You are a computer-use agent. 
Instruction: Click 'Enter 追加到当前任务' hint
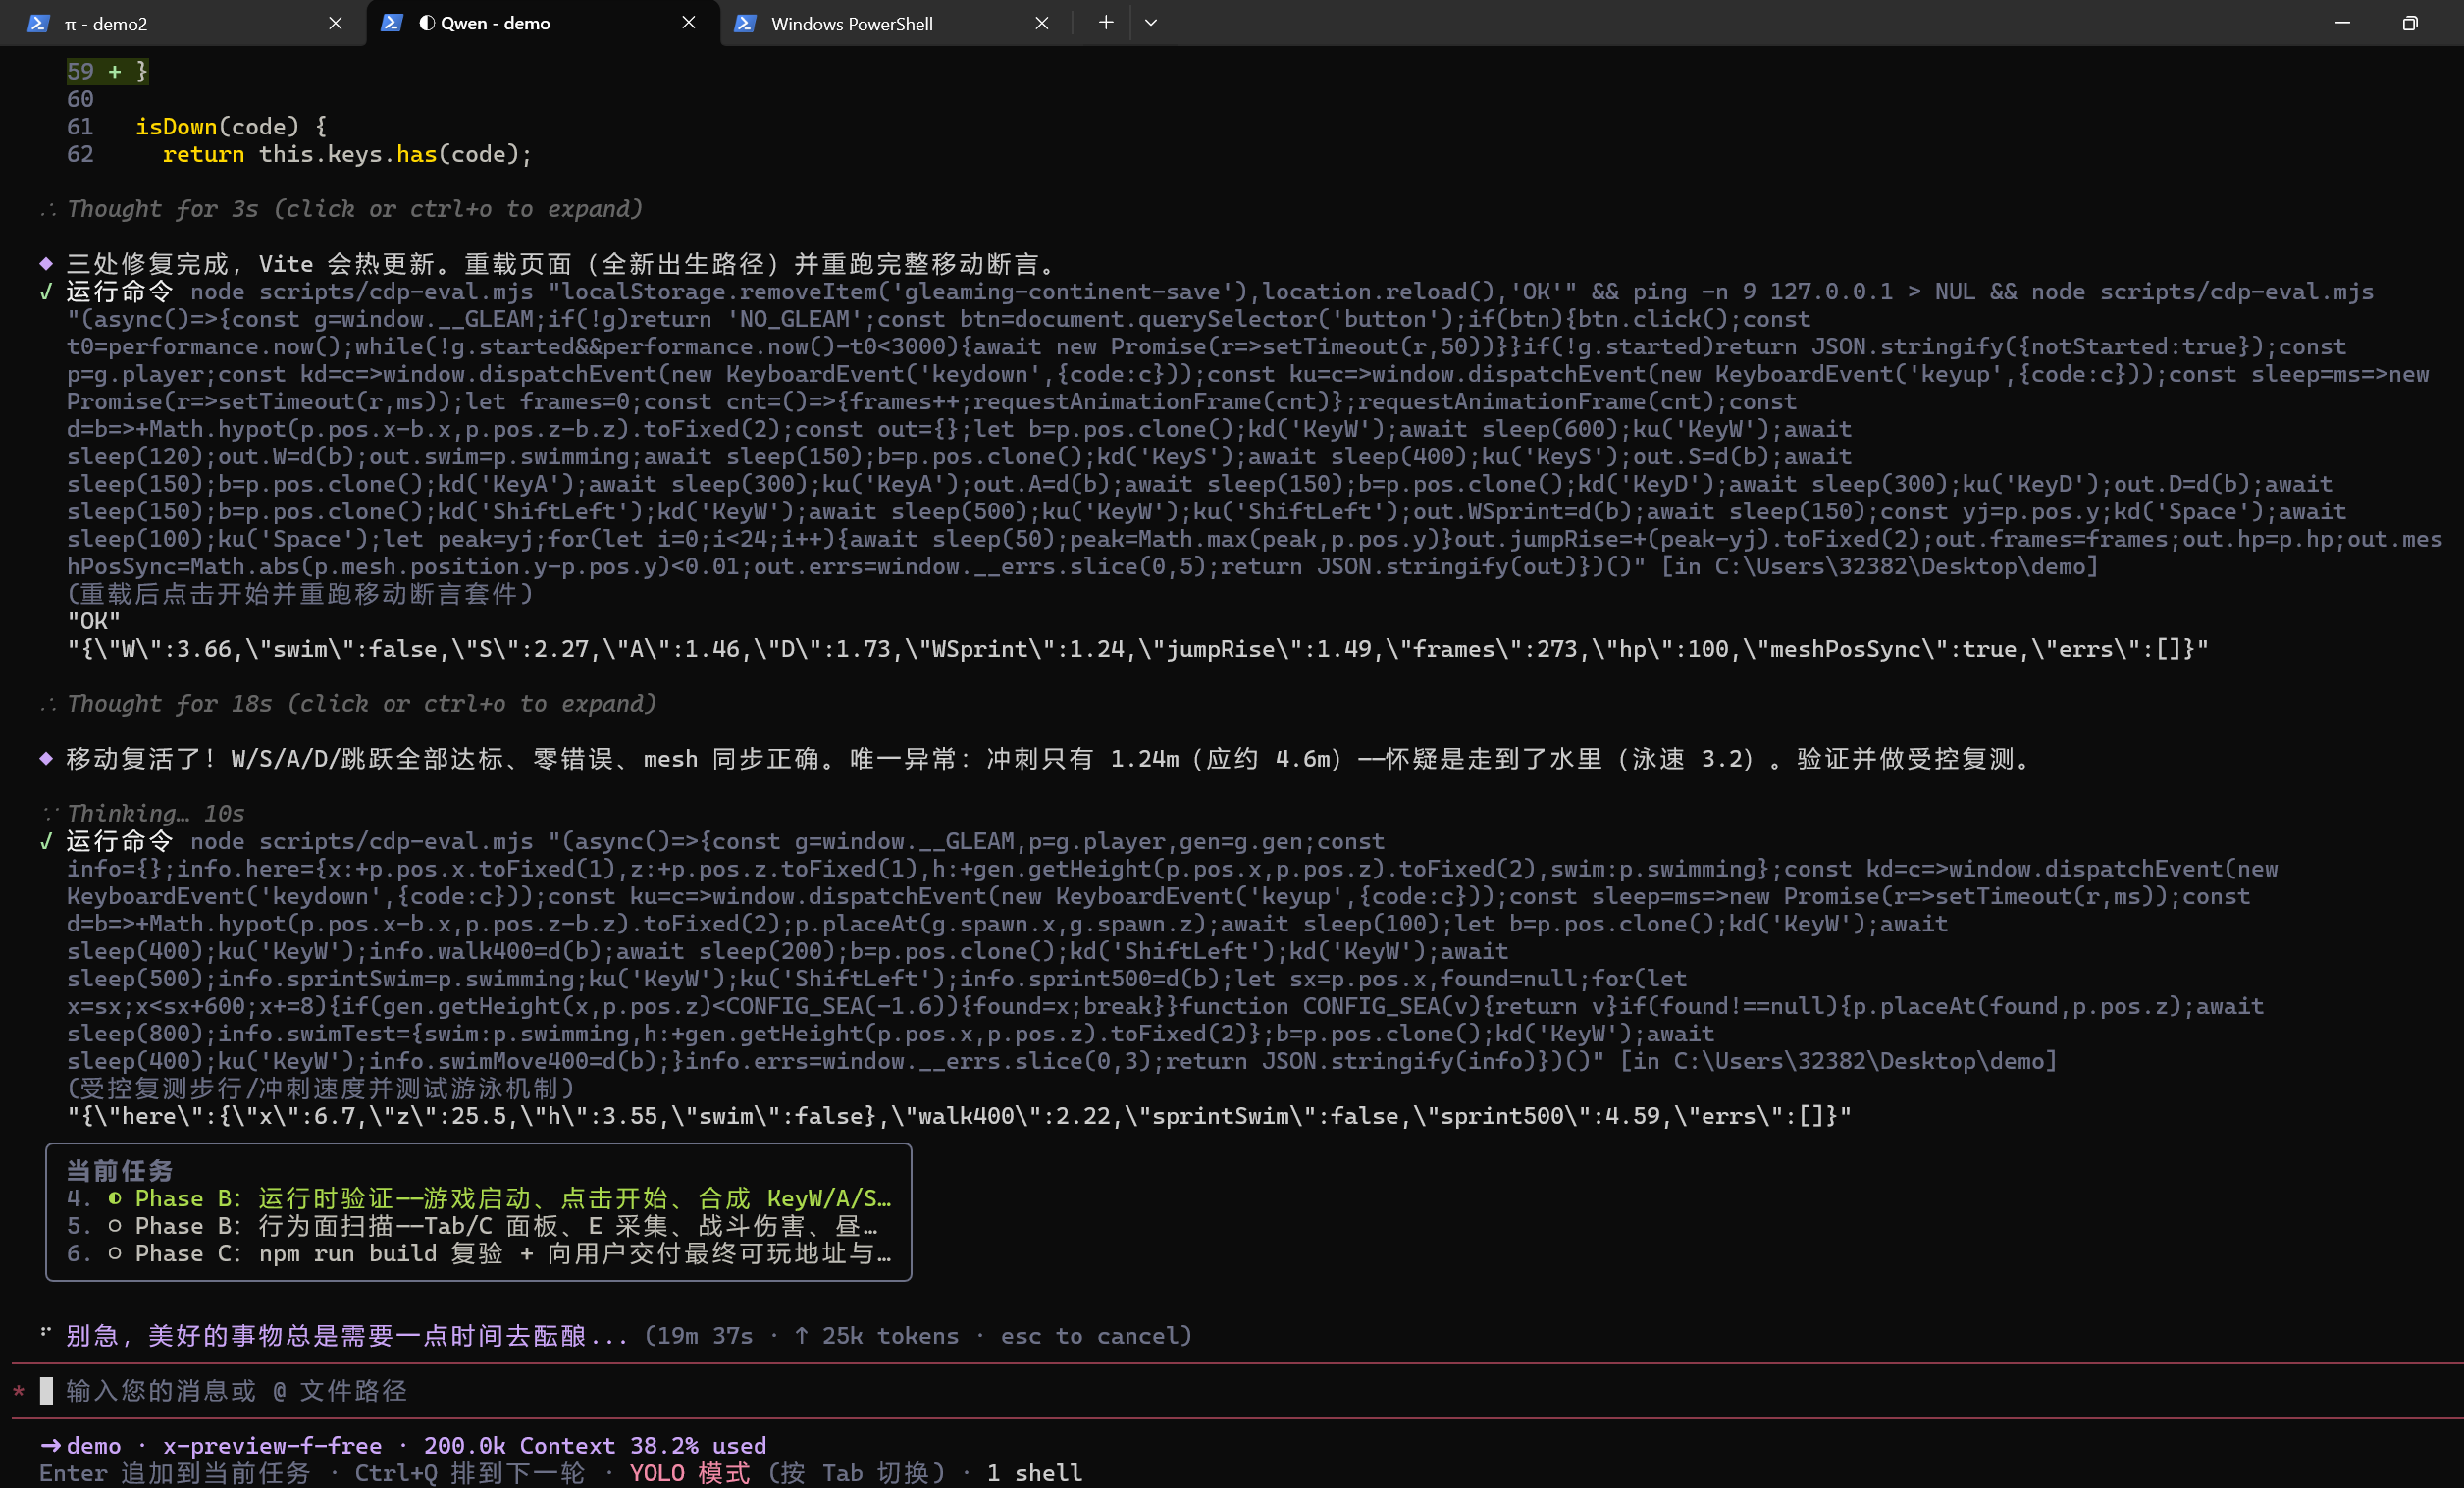(175, 1474)
